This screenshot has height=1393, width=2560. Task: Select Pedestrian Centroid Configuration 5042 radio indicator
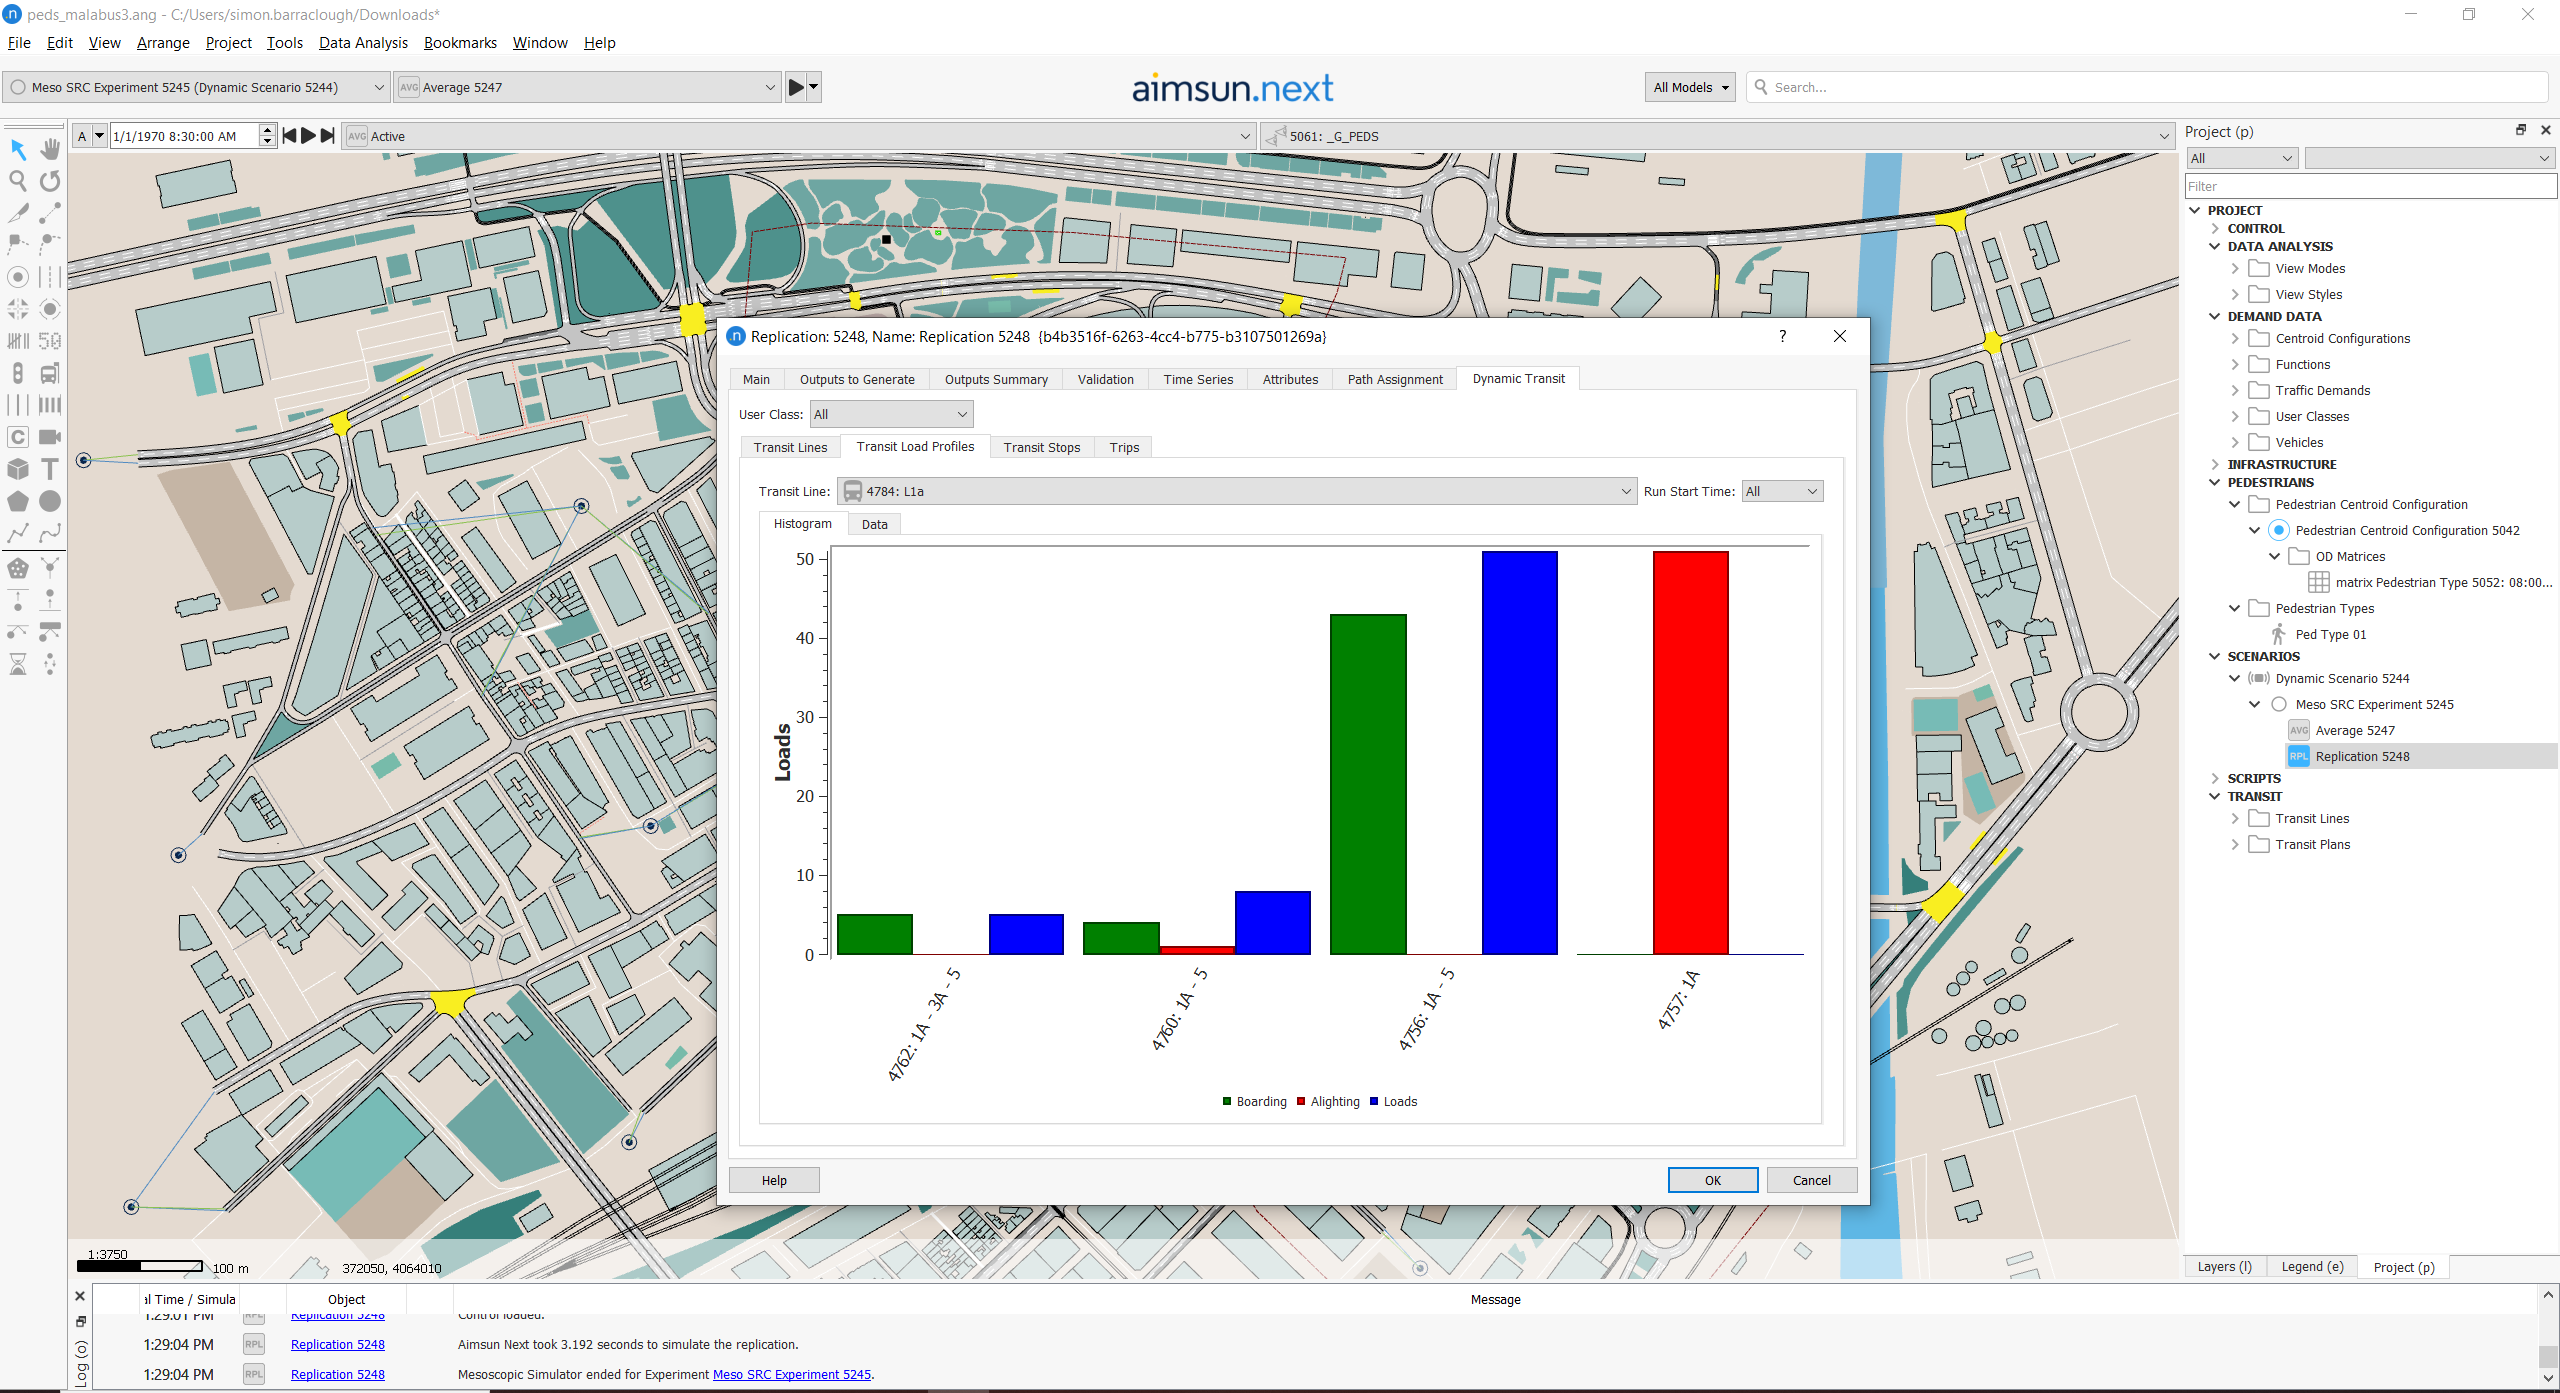point(2279,530)
